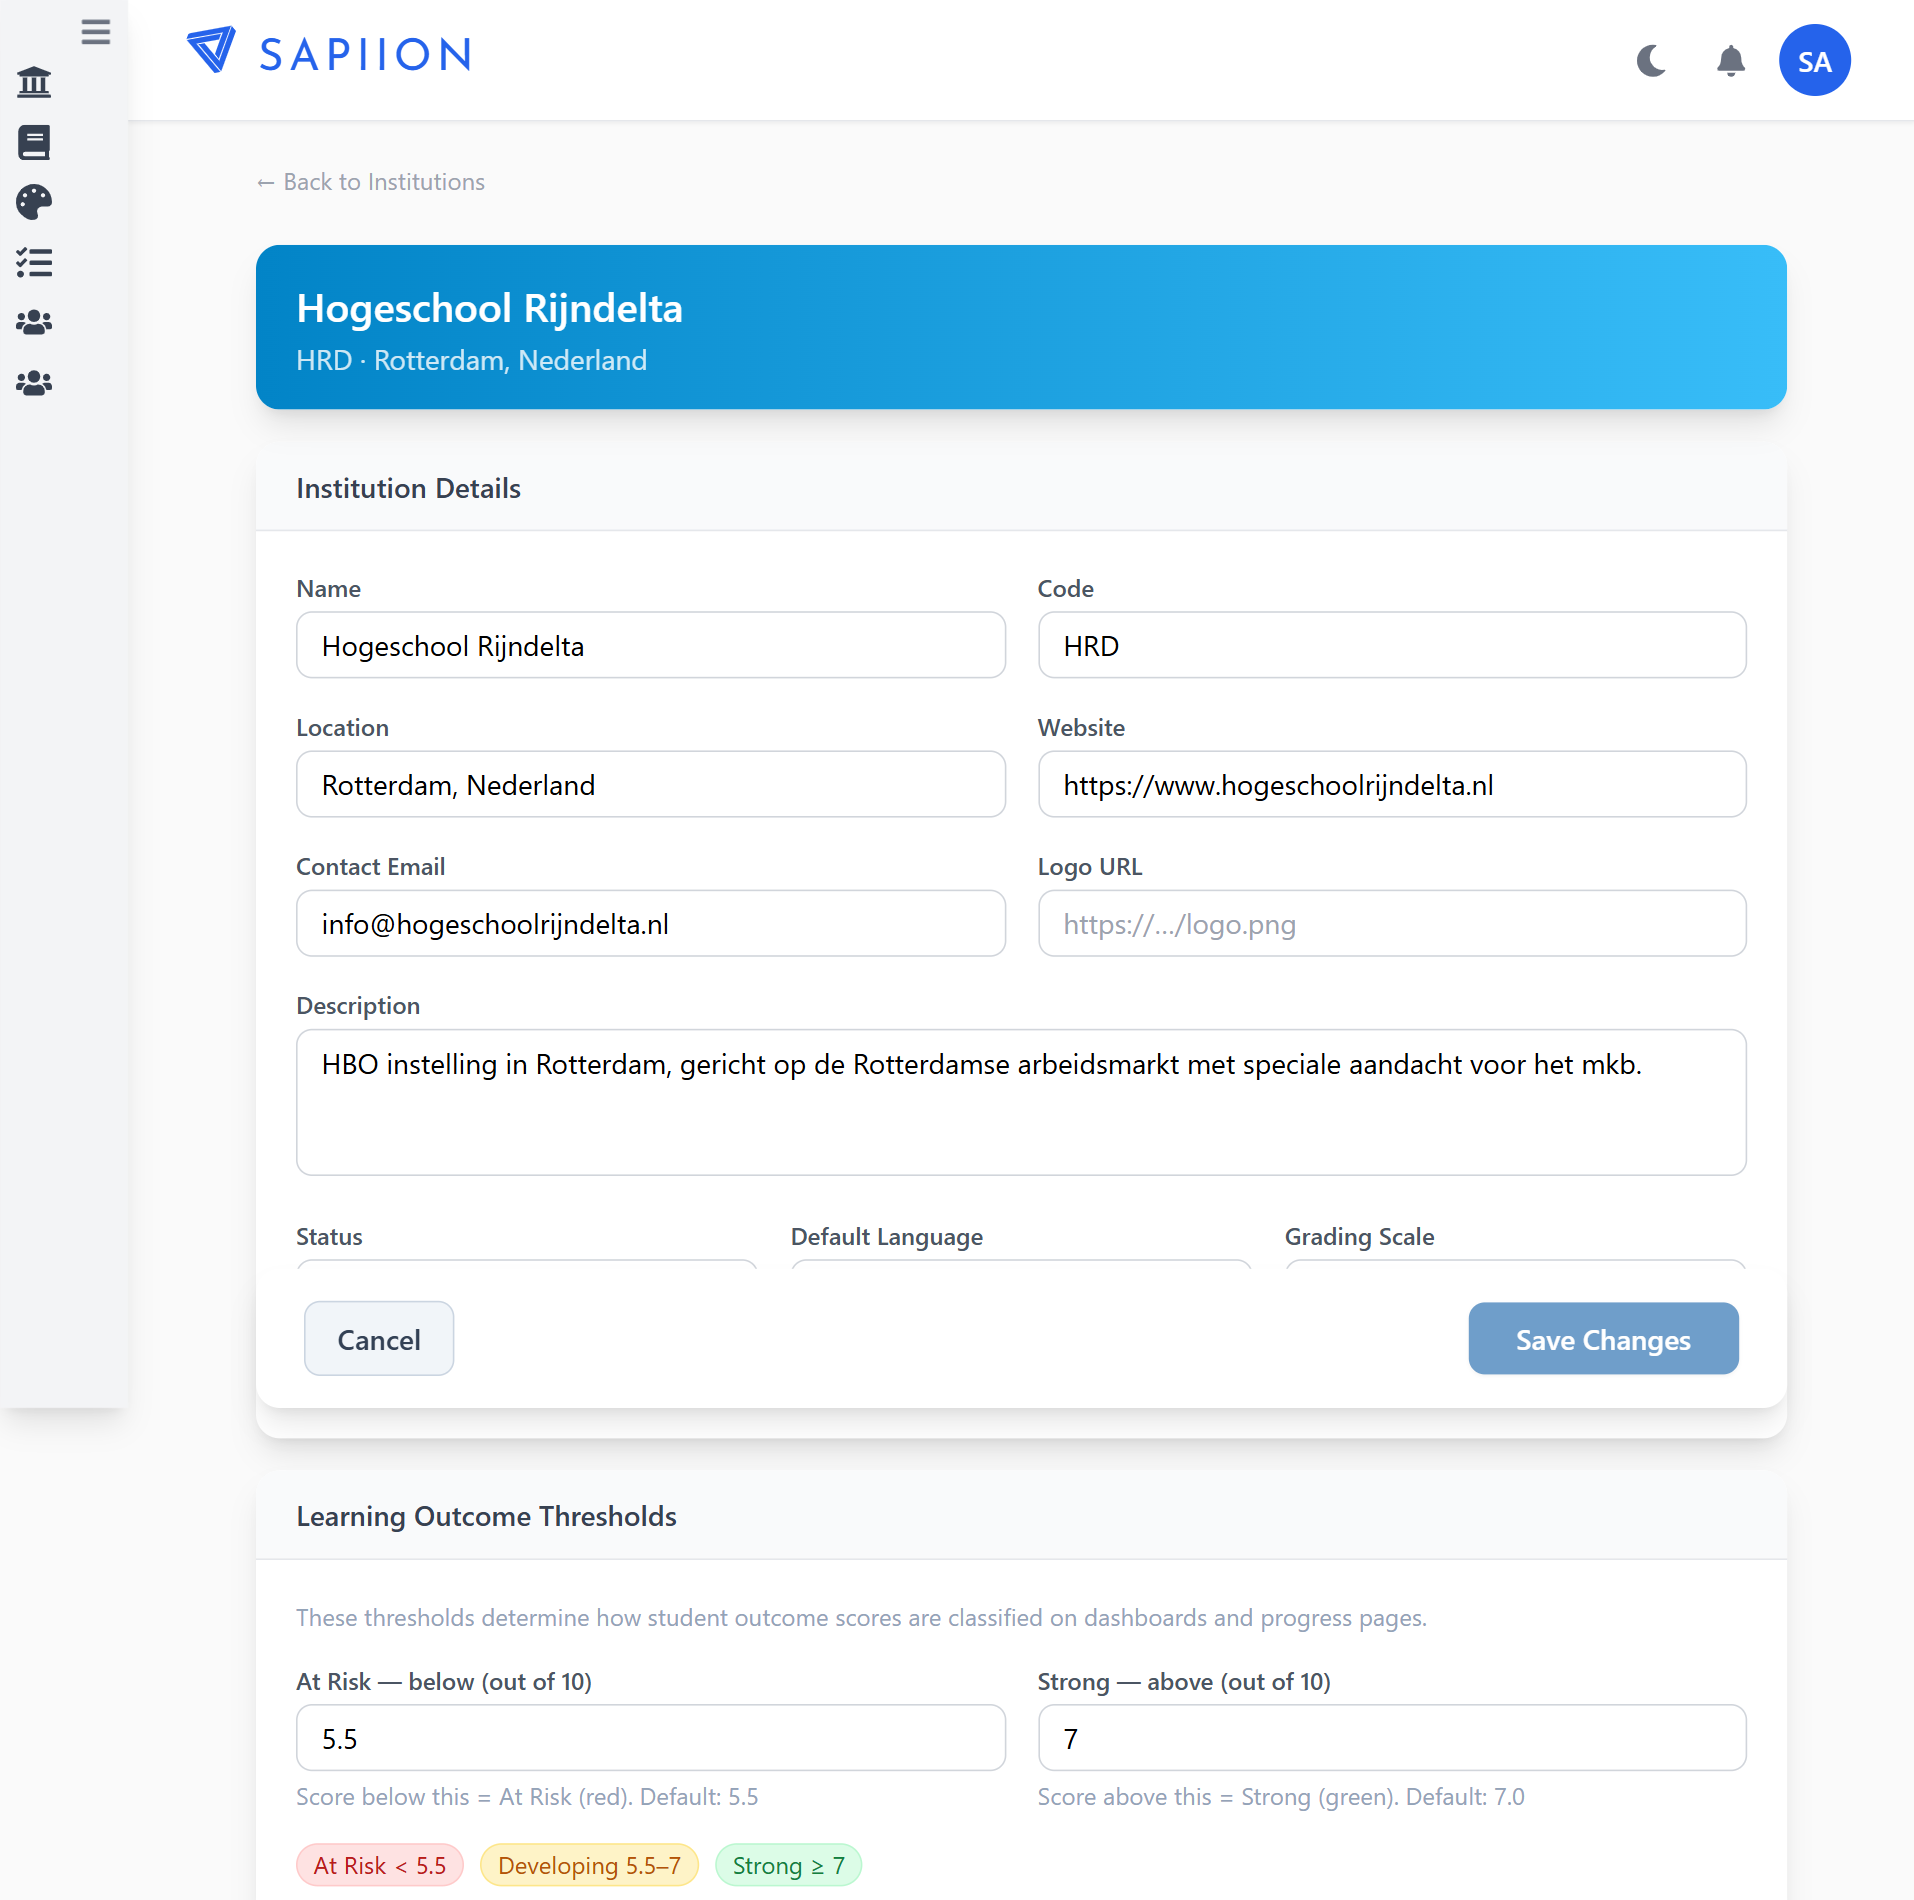Click the Developing 5.5–7 badge
The image size is (1914, 1900).
[589, 1865]
